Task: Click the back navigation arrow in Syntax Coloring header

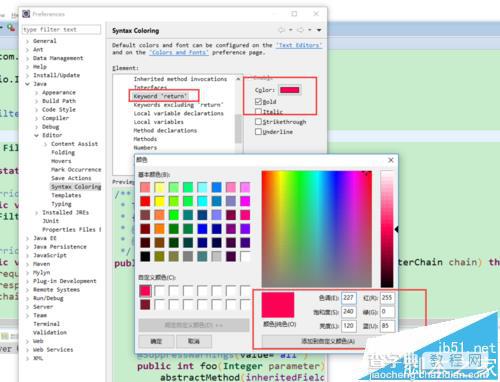Action: tap(282, 30)
